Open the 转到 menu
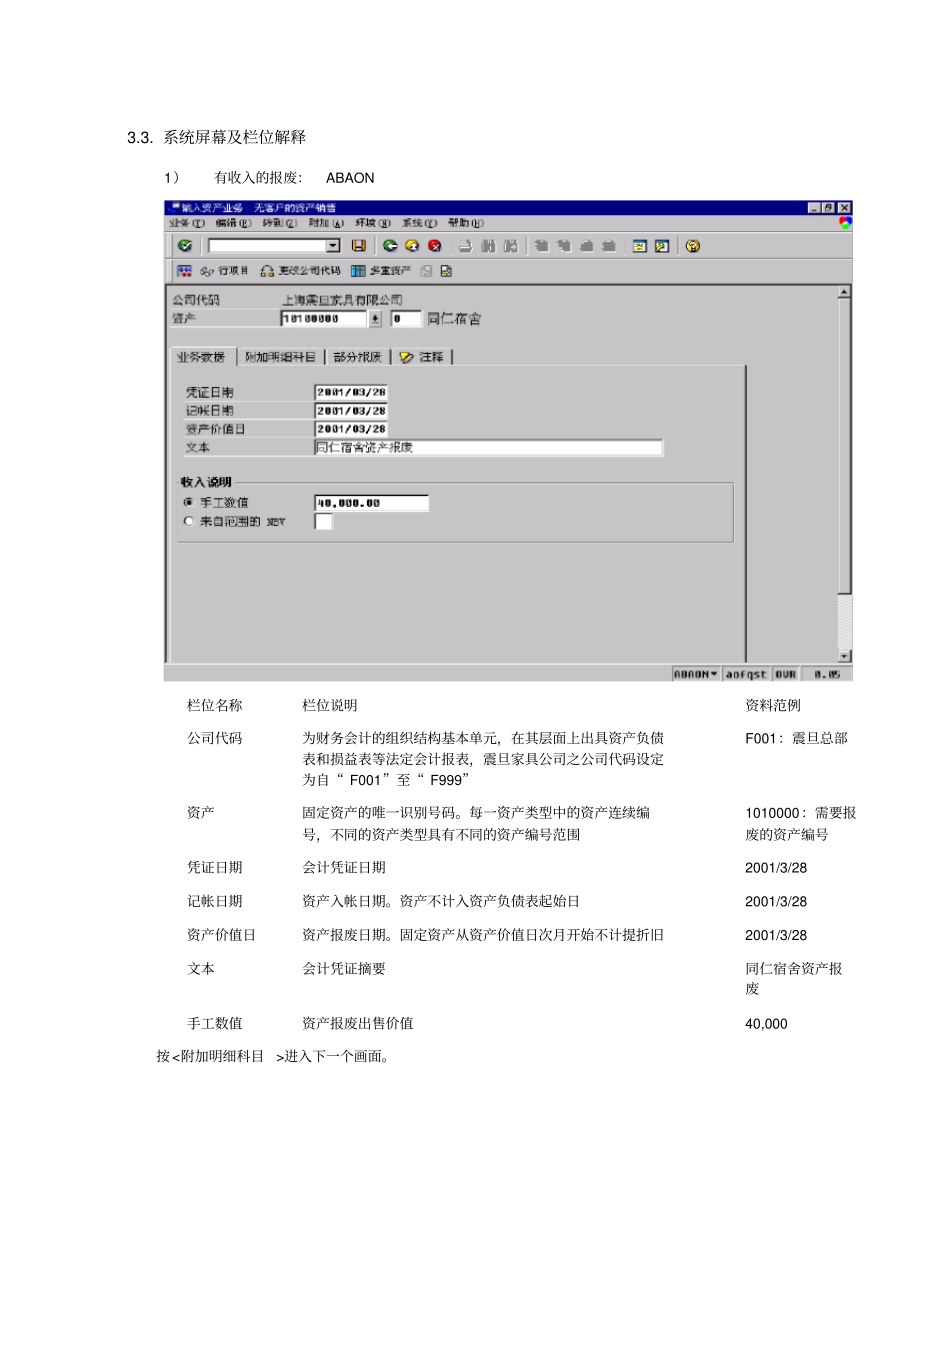The width and height of the screenshot is (950, 1346). point(280,223)
